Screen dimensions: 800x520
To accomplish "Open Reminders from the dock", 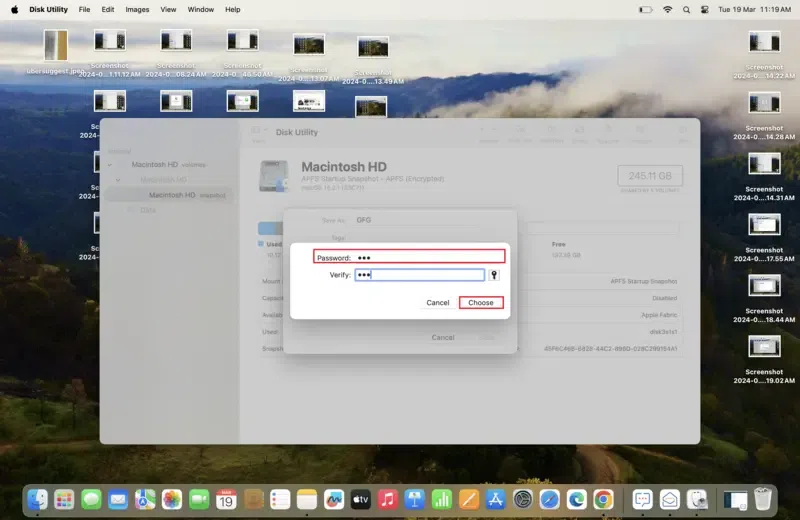I will [280, 500].
